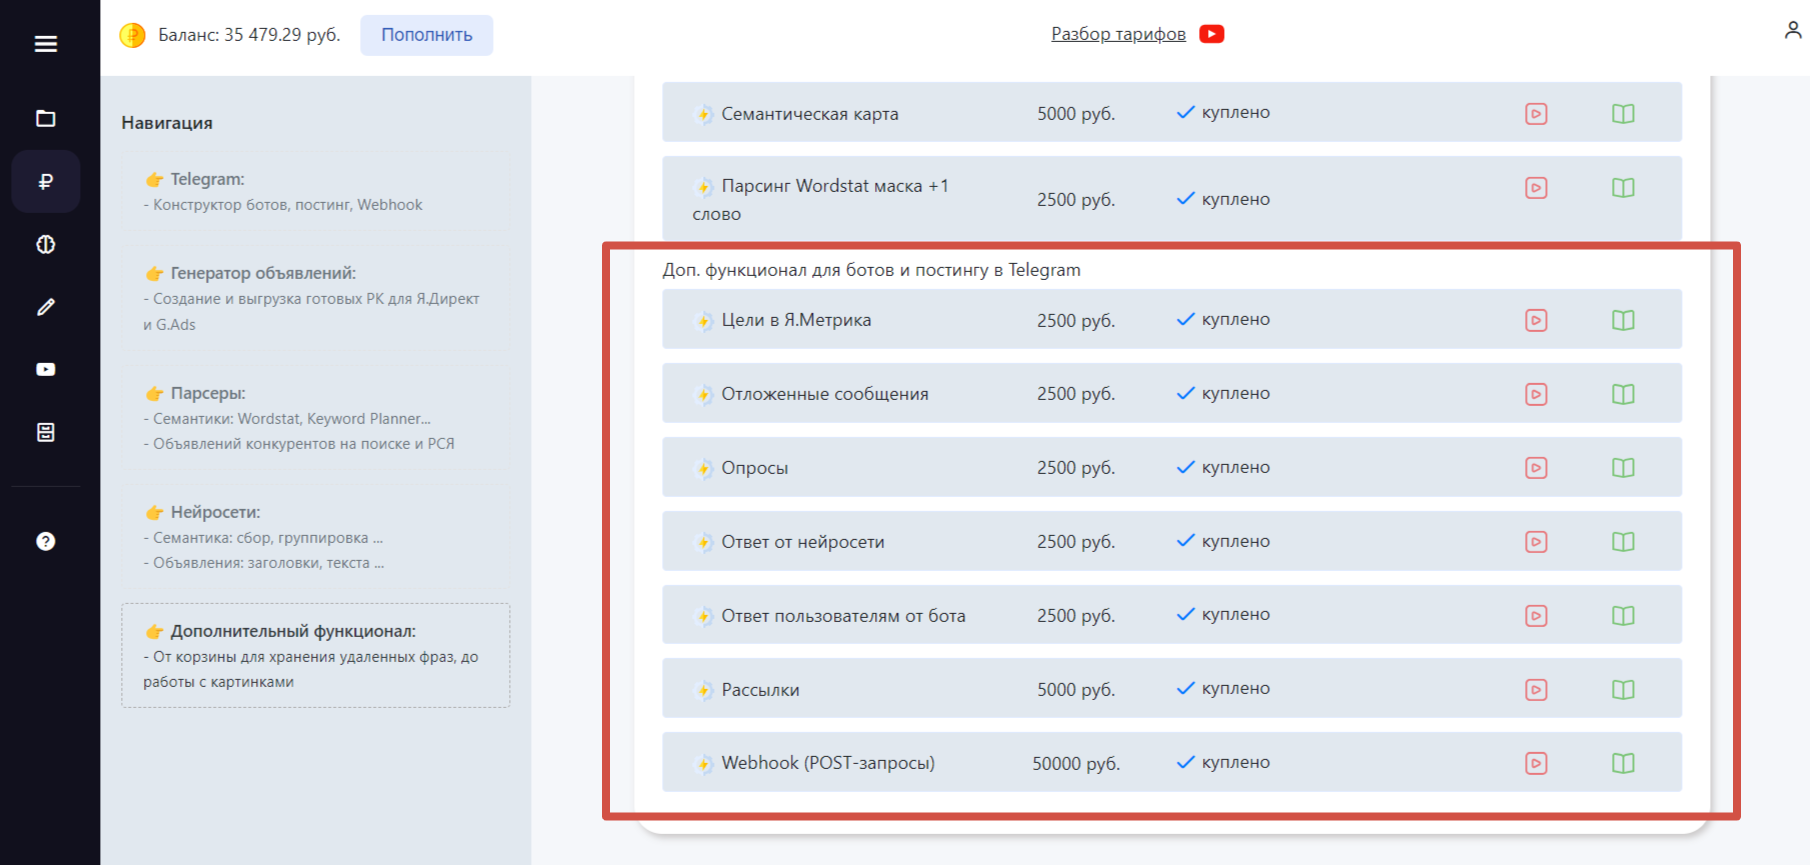
Task: Play video for Рассылки row
Action: click(1536, 690)
